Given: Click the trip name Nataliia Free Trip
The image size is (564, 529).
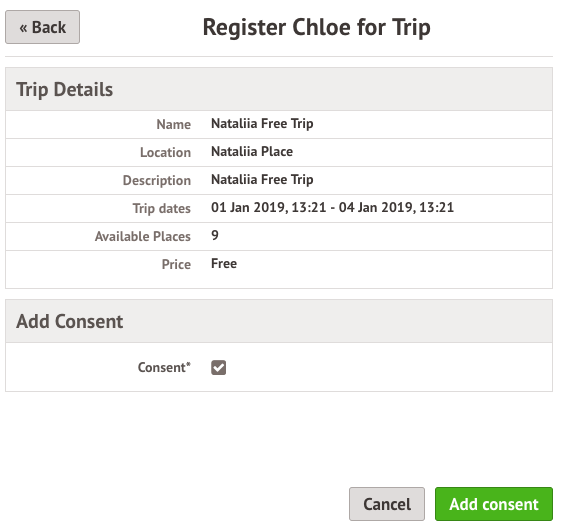Looking at the screenshot, I should point(262,124).
